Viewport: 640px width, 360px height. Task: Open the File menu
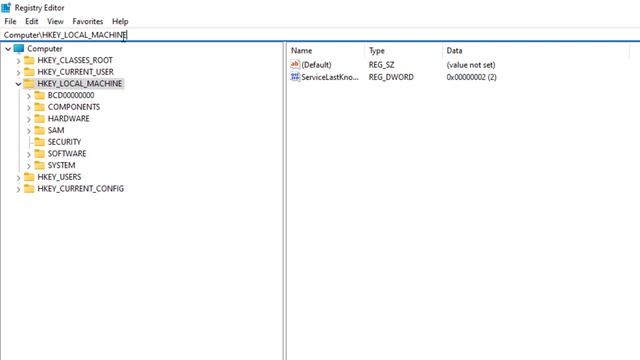(10, 21)
